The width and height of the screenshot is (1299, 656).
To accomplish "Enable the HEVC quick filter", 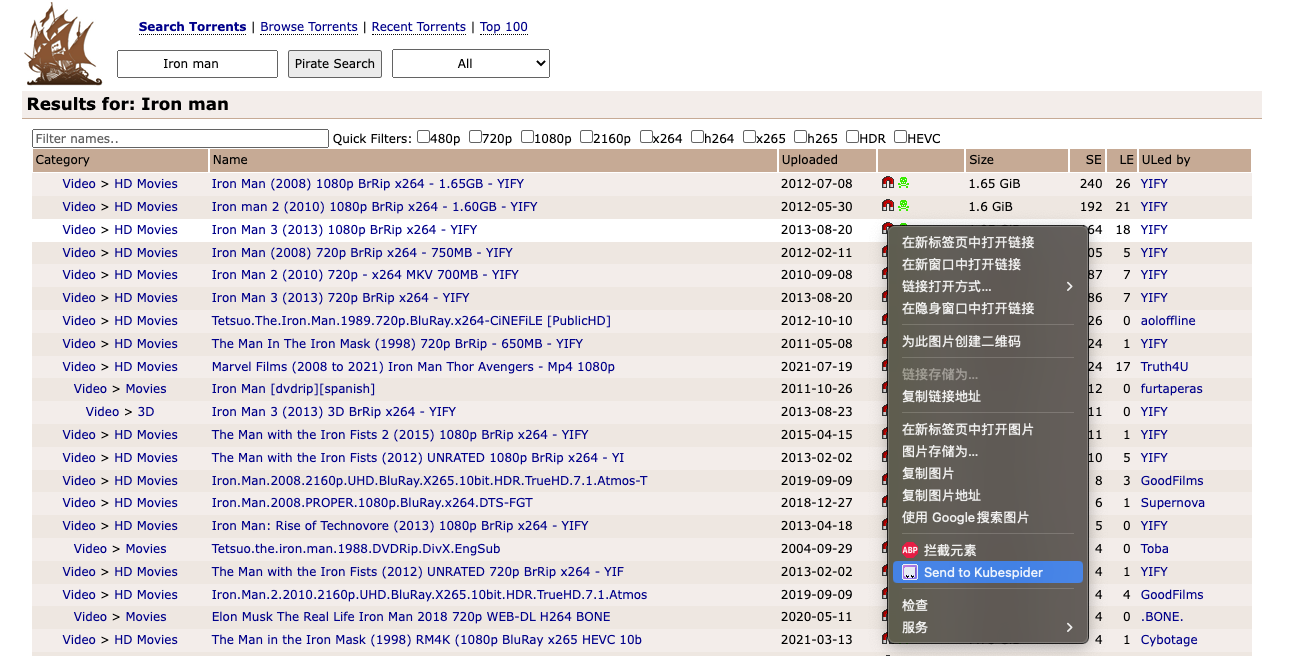I will click(900, 137).
